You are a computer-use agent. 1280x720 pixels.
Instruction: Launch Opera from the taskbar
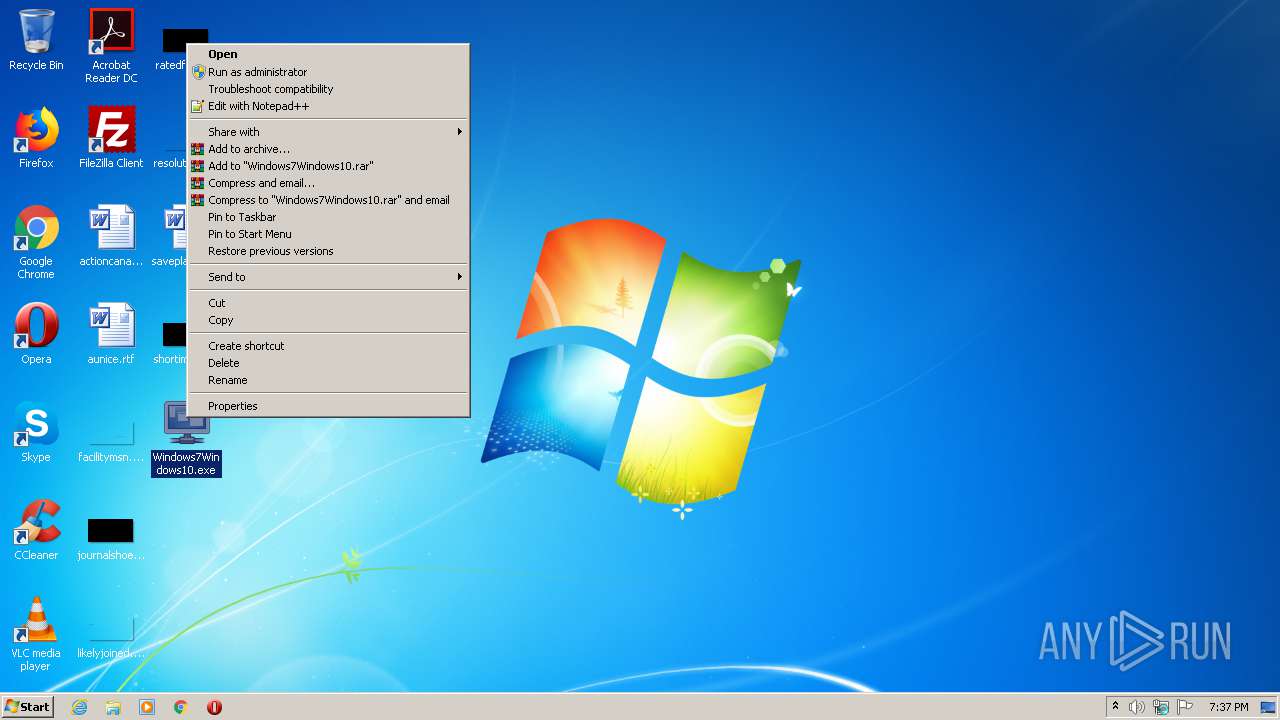coord(214,707)
